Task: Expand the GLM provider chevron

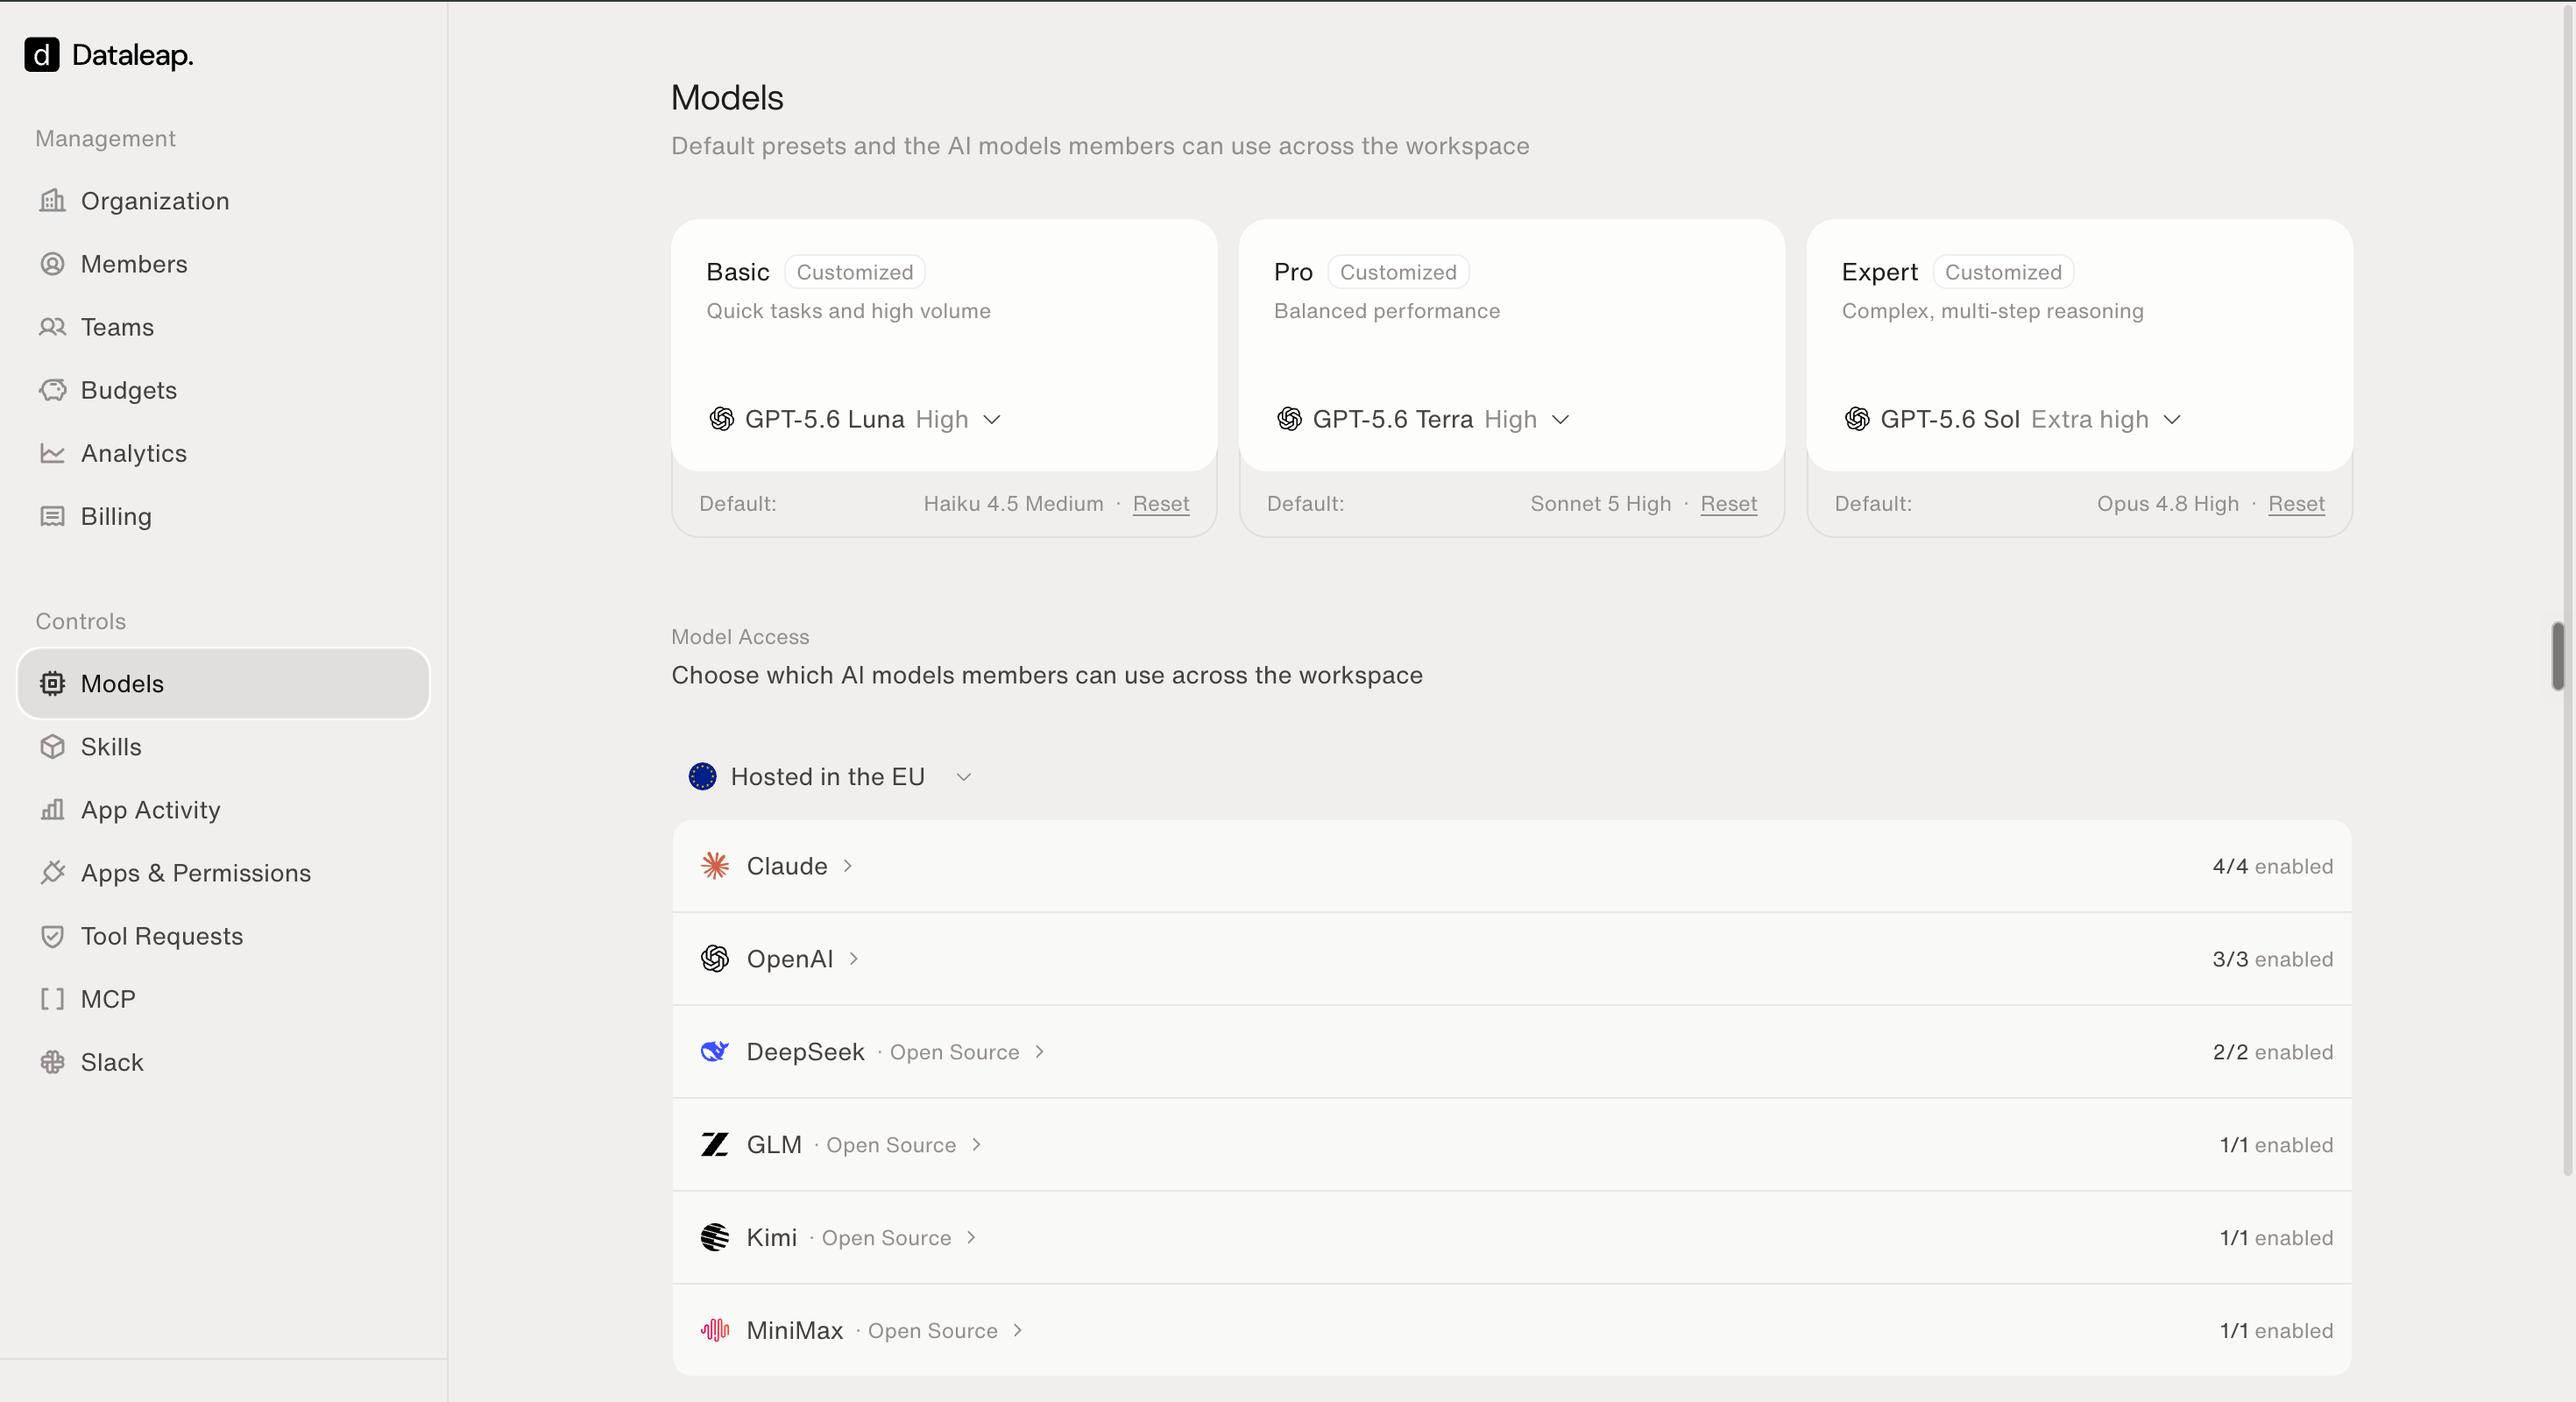Action: click(976, 1145)
